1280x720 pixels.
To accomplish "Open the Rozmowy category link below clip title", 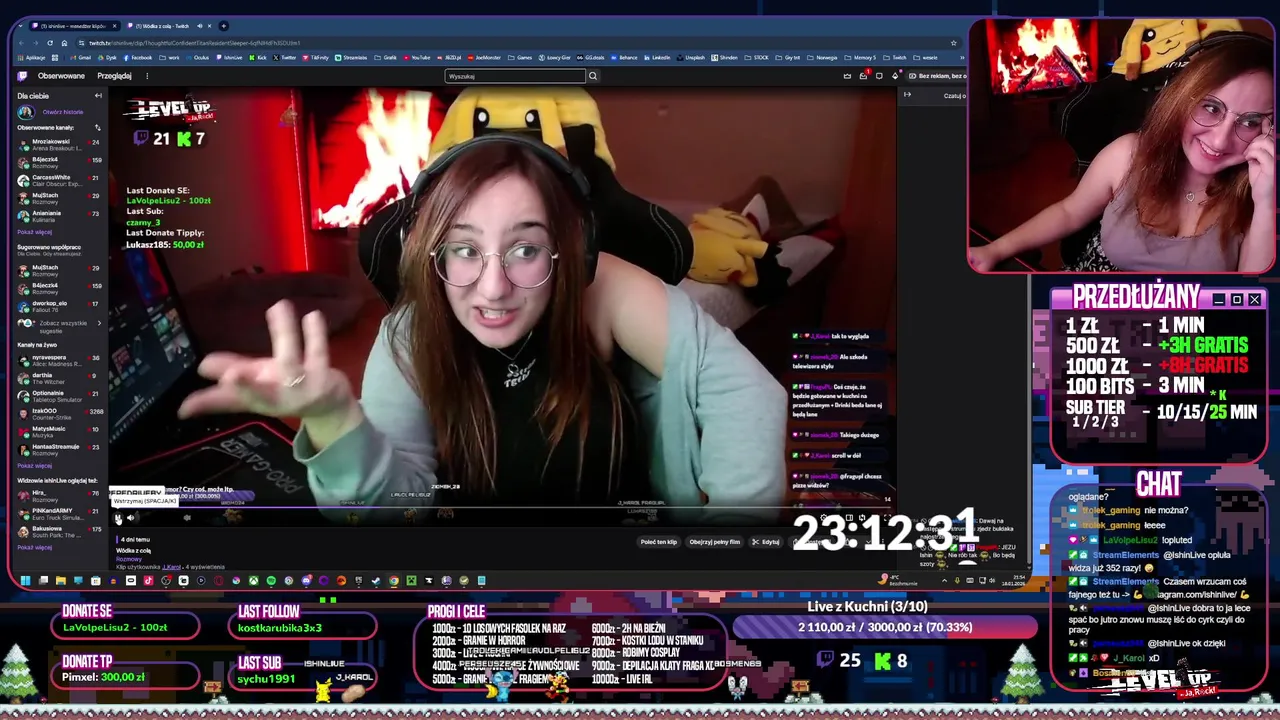I will click(129, 559).
